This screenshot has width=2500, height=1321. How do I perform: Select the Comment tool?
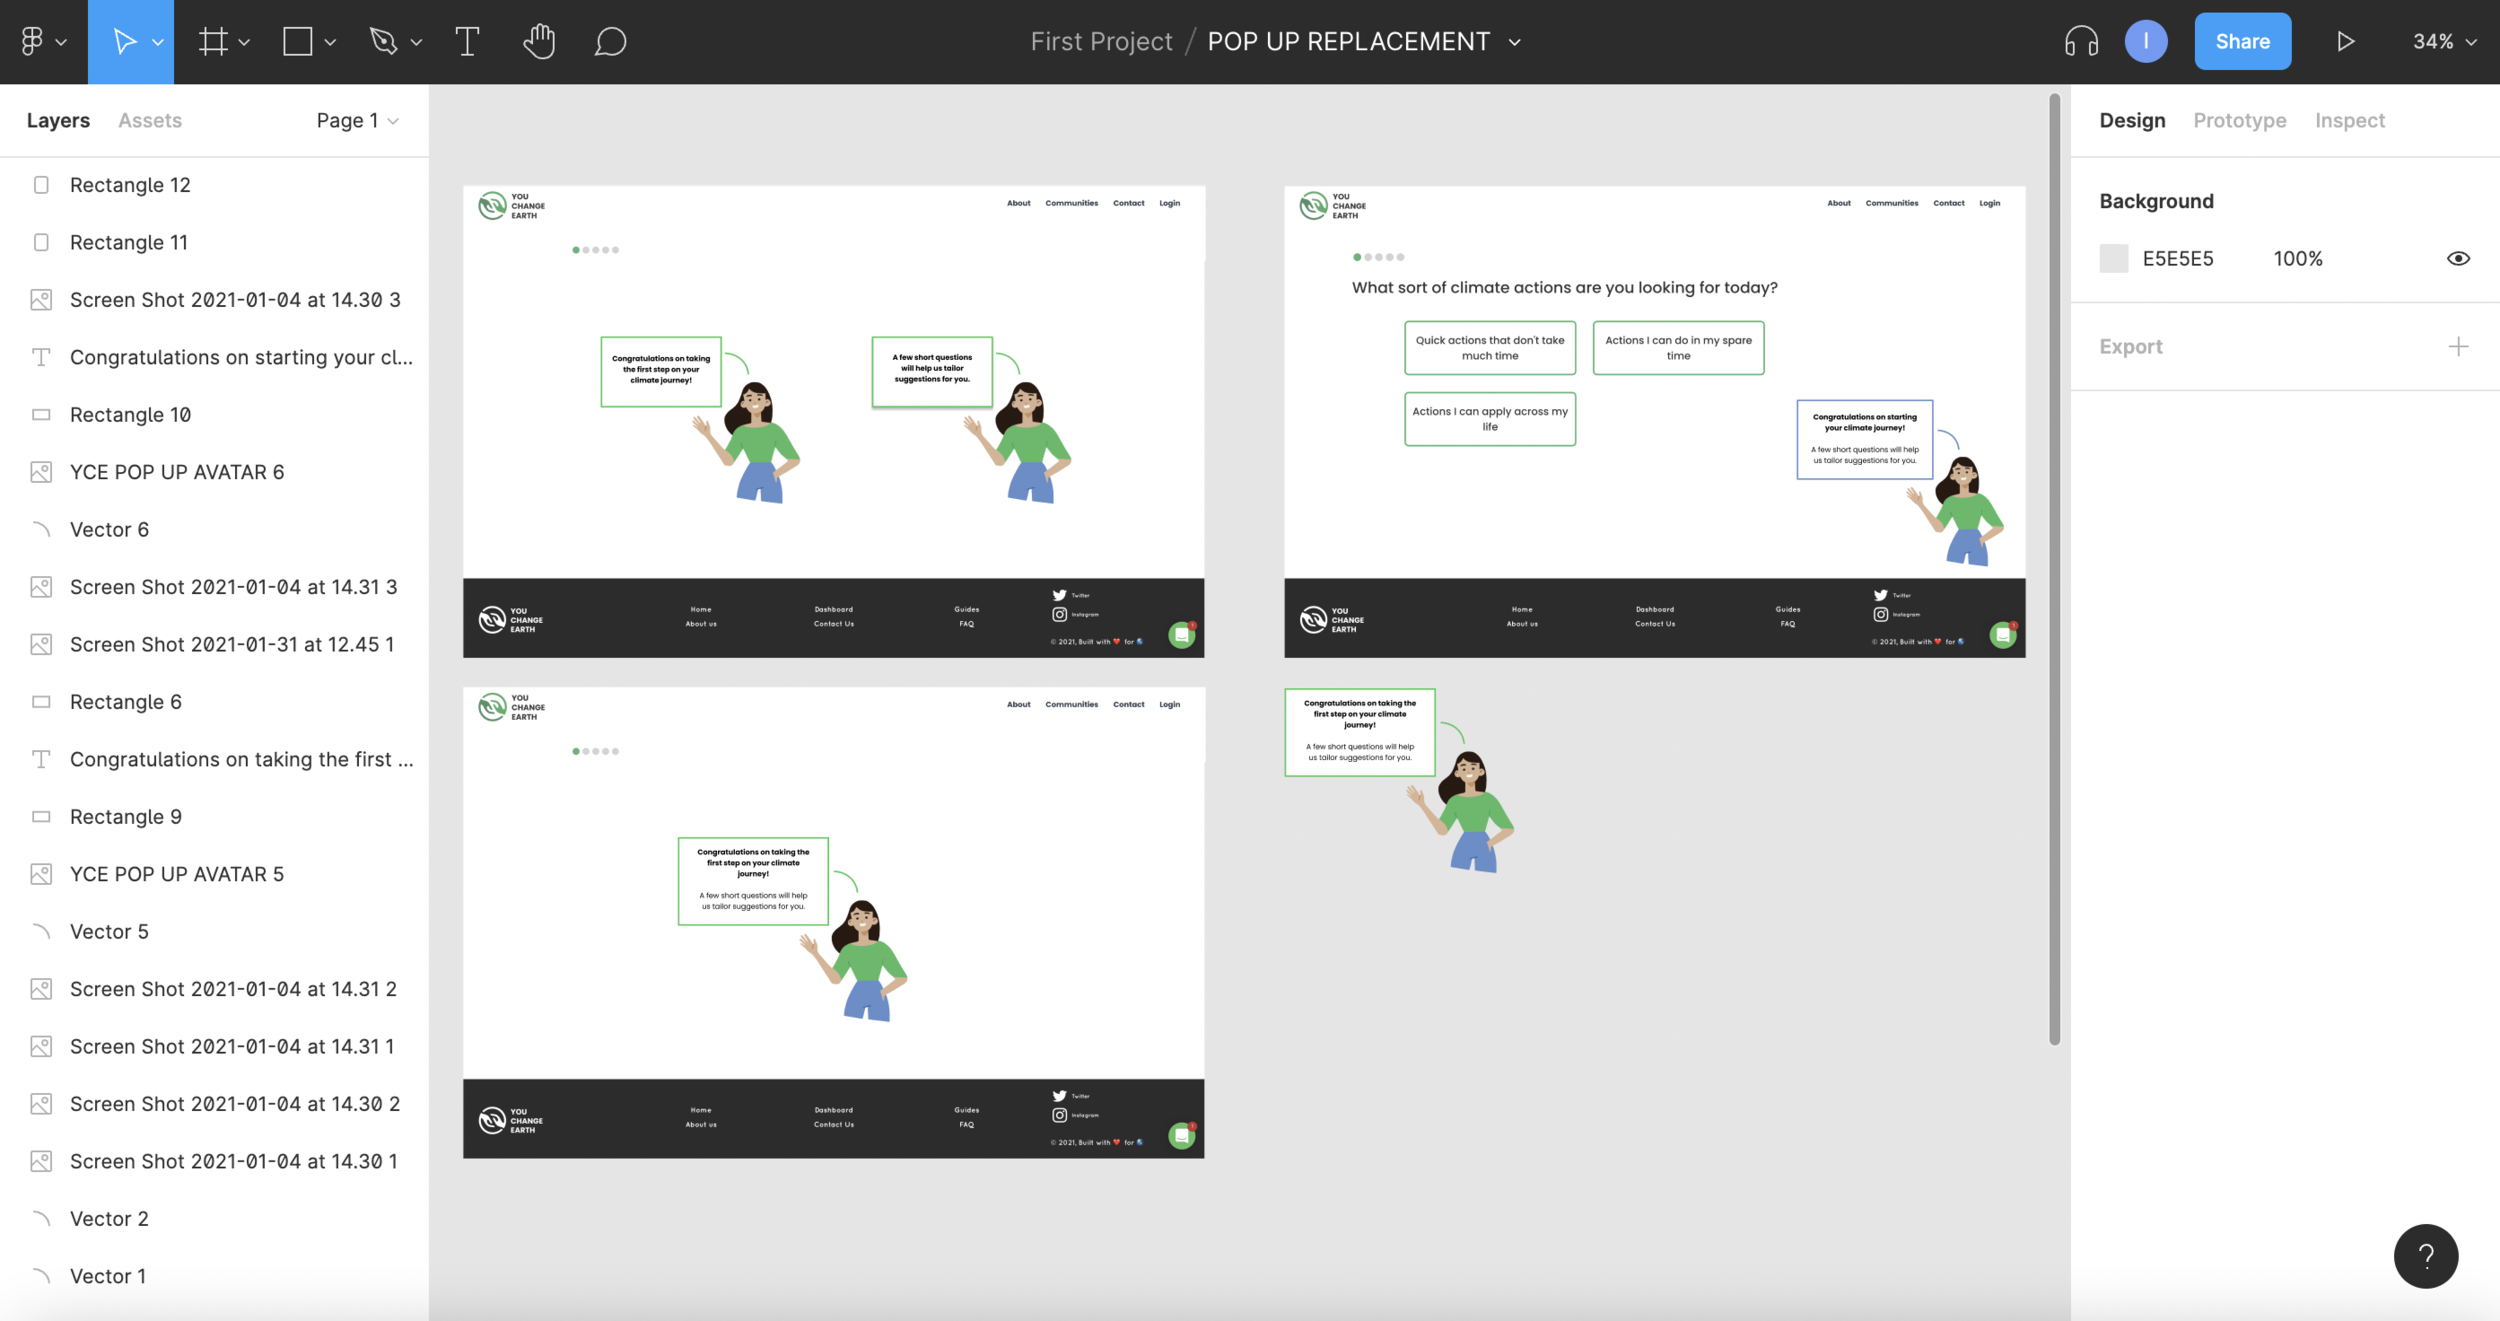coord(610,41)
